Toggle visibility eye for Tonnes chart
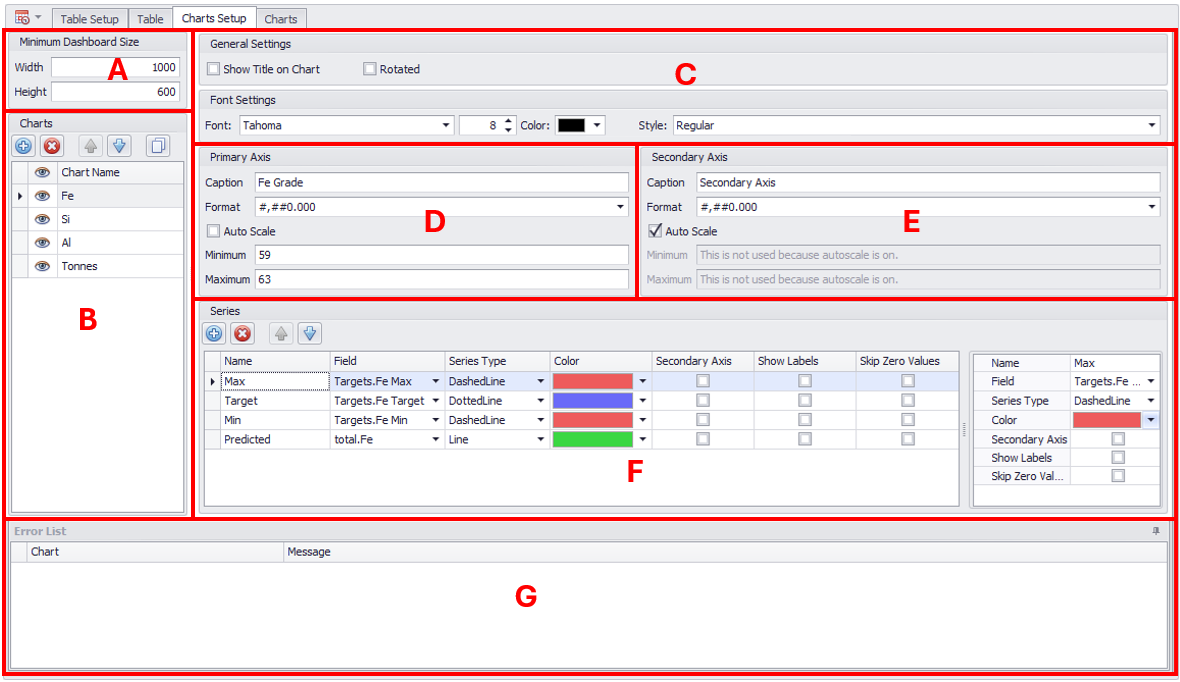This screenshot has height=682, width=1180. click(x=43, y=266)
